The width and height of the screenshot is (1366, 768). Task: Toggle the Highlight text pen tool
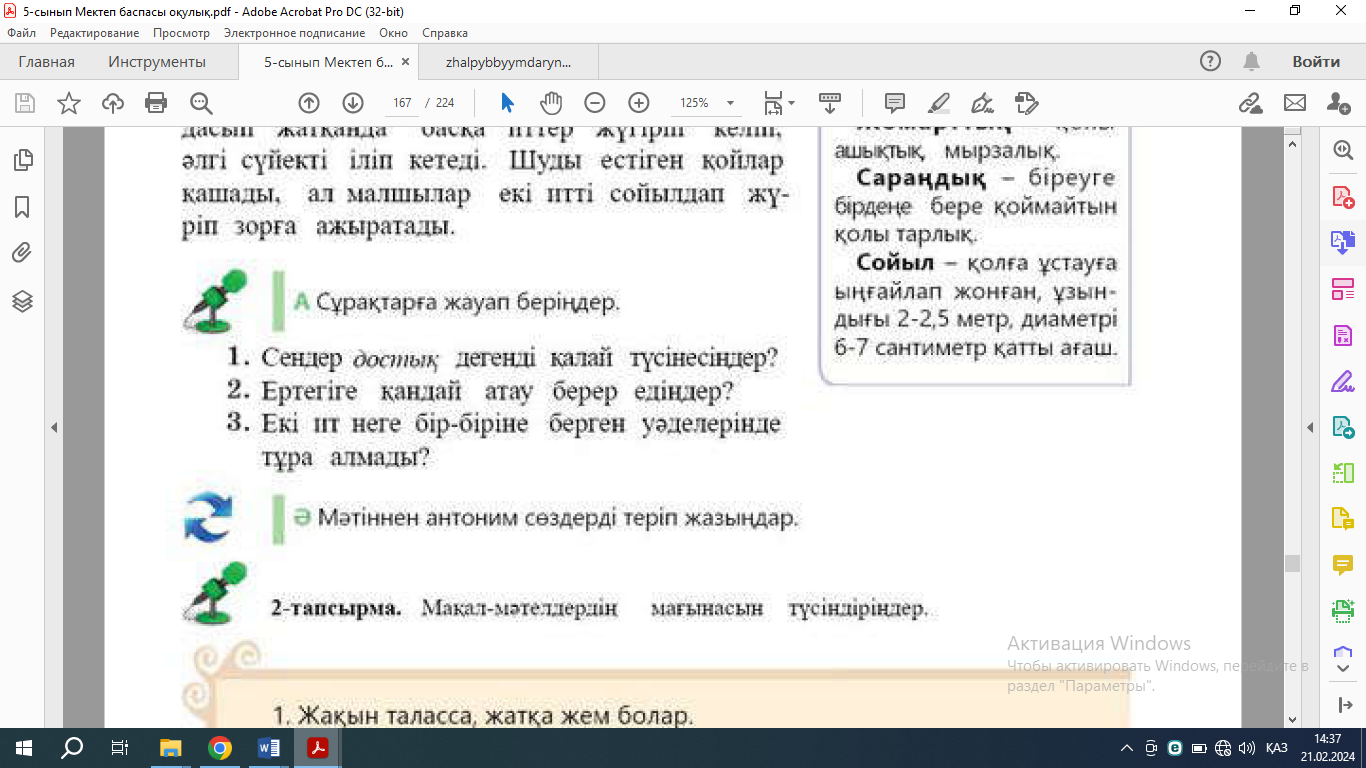click(x=939, y=103)
